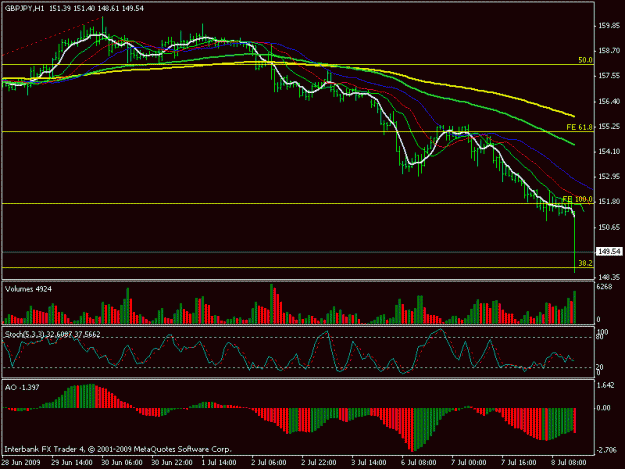The image size is (625, 469).
Task: Click the 1 Jul 14:00 time label
Action: [x=219, y=462]
